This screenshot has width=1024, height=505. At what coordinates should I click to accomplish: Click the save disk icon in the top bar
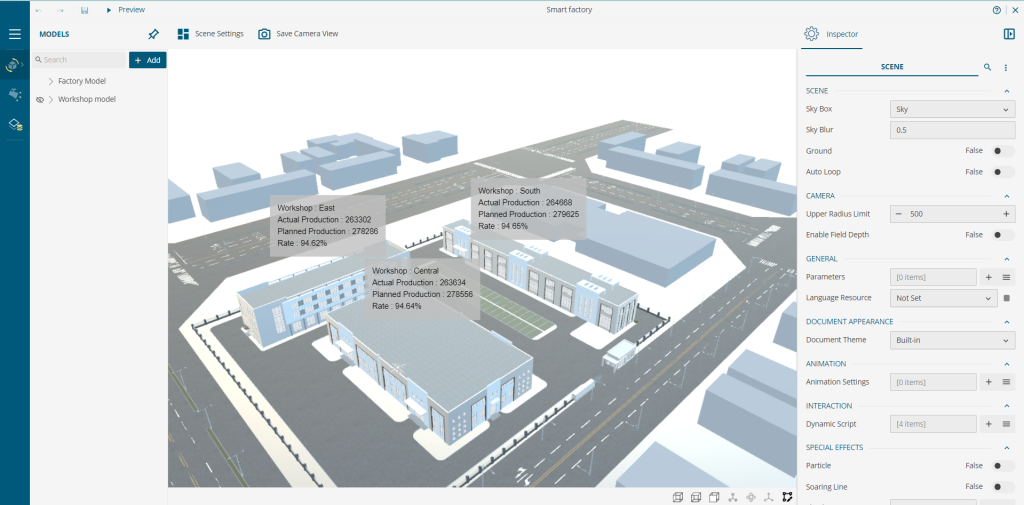[84, 9]
